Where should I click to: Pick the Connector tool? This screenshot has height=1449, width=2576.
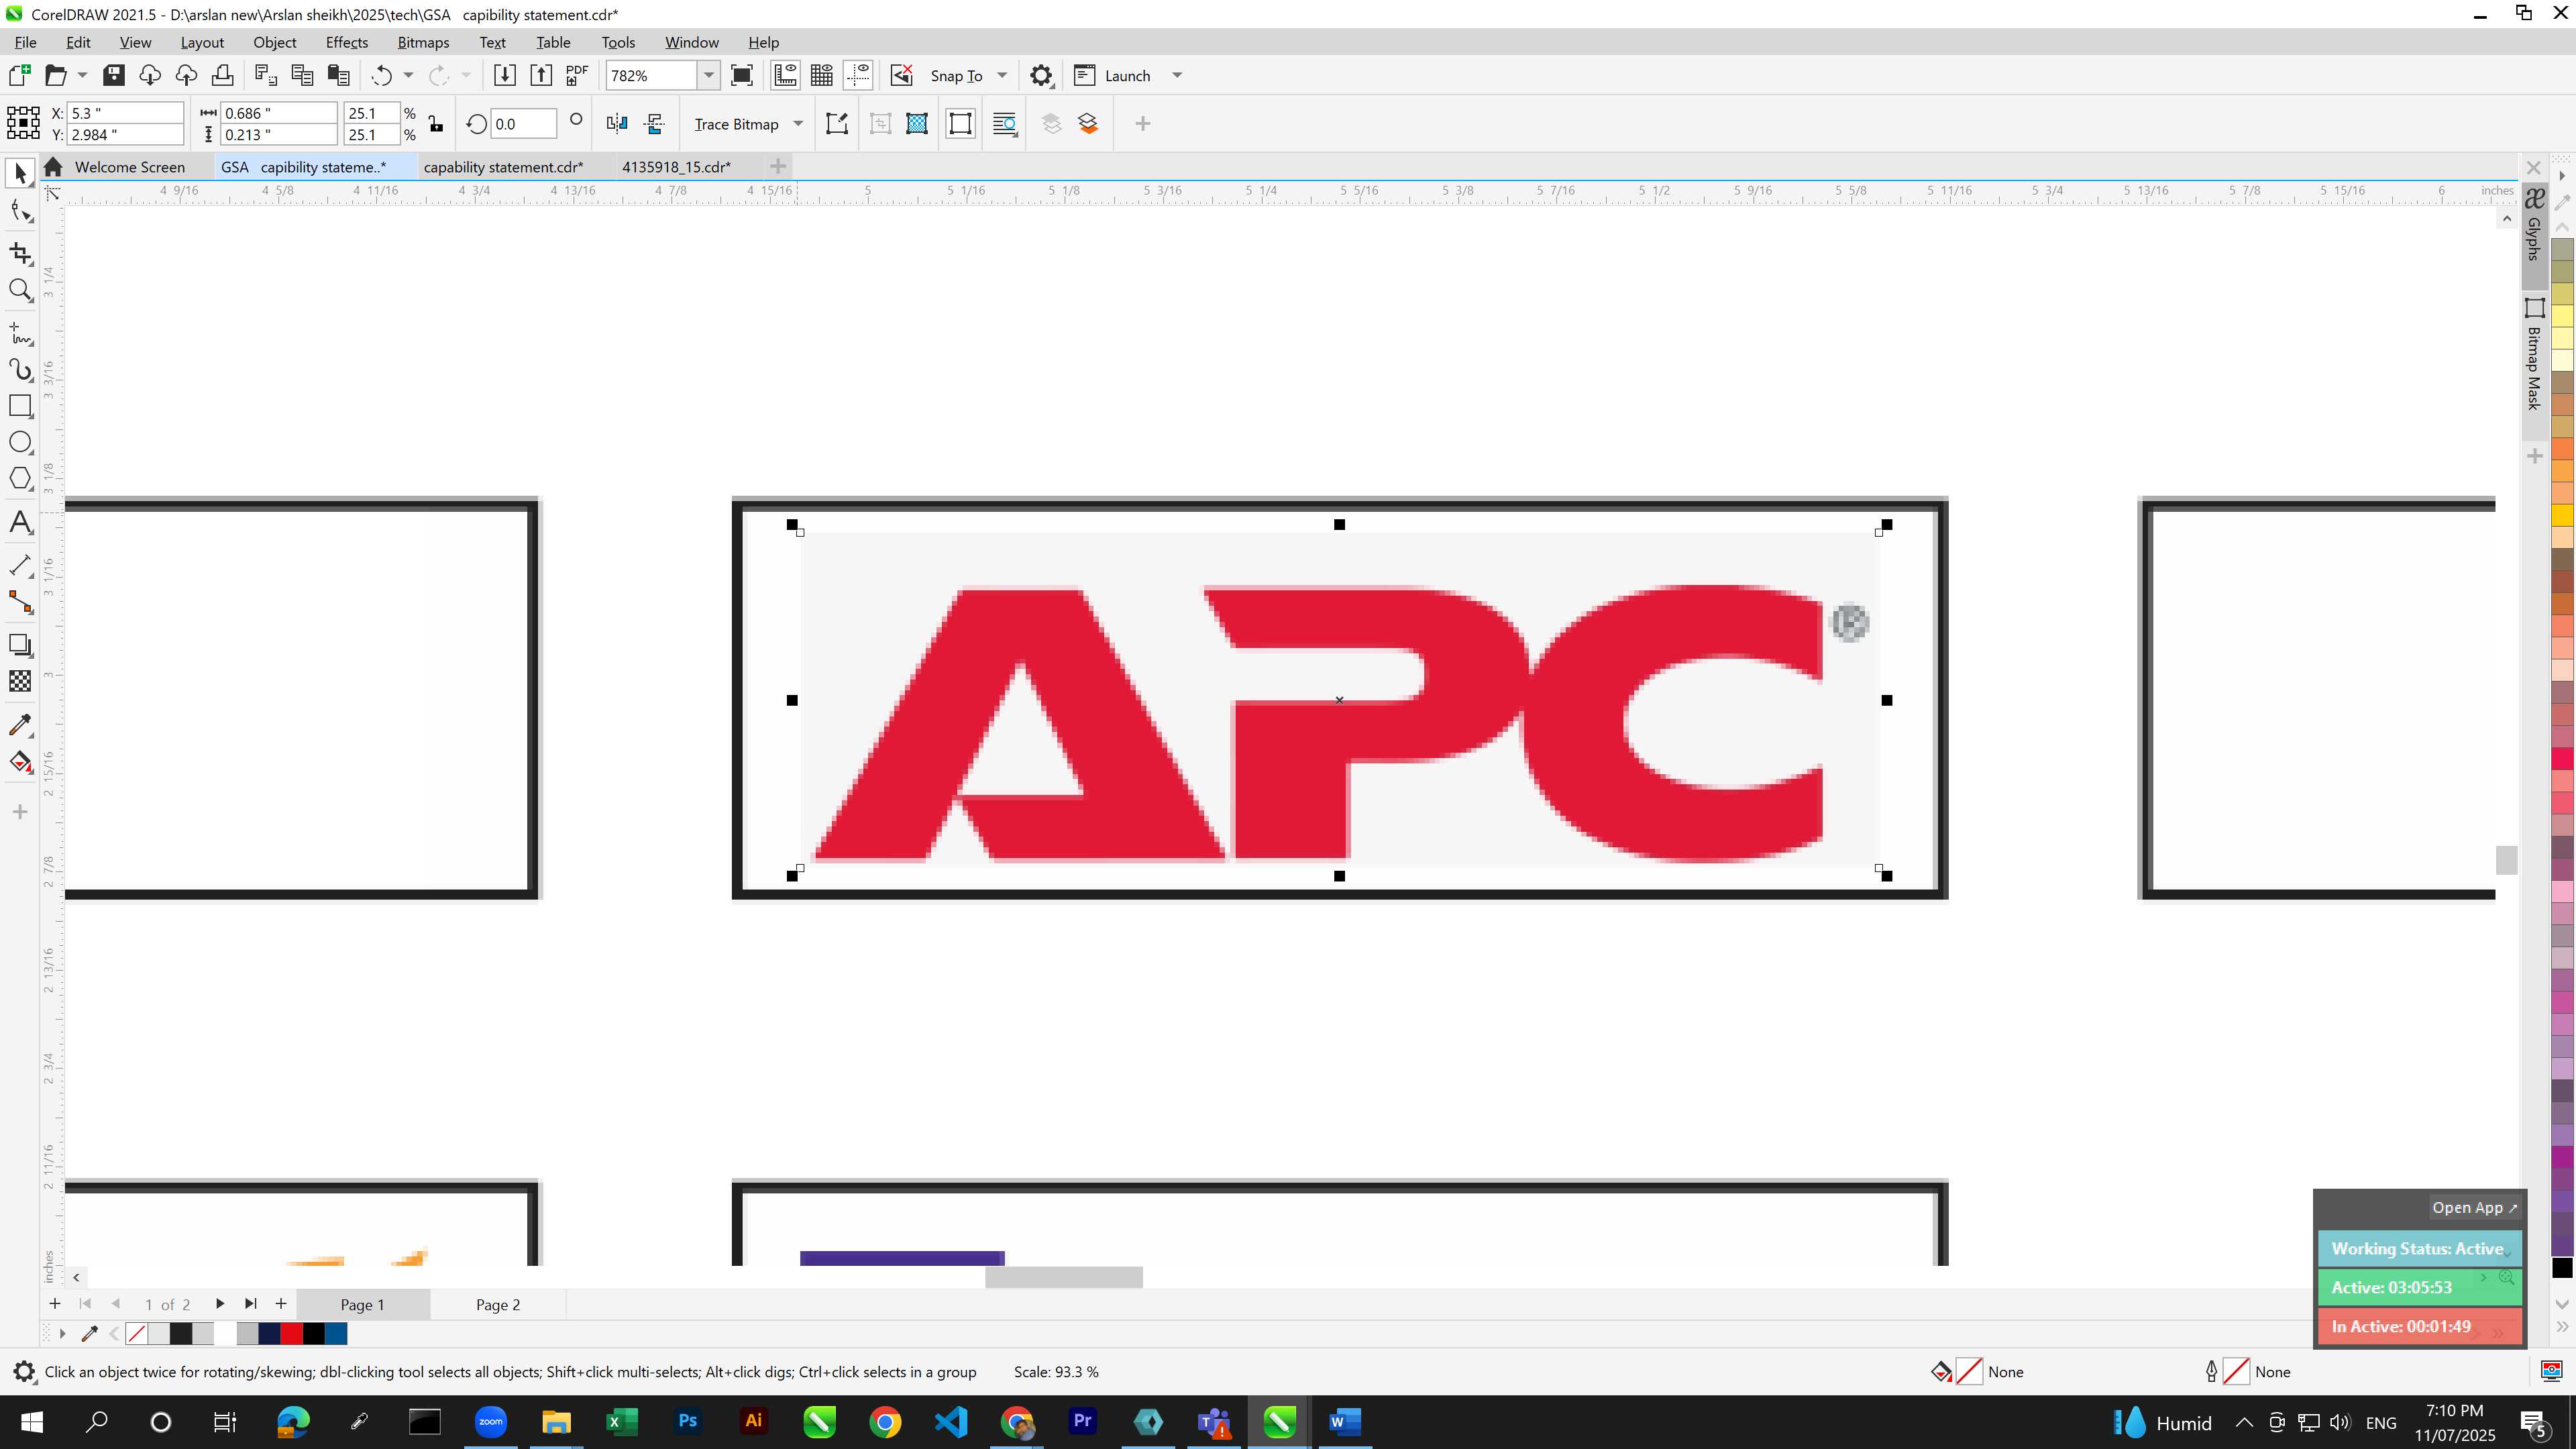(x=20, y=602)
